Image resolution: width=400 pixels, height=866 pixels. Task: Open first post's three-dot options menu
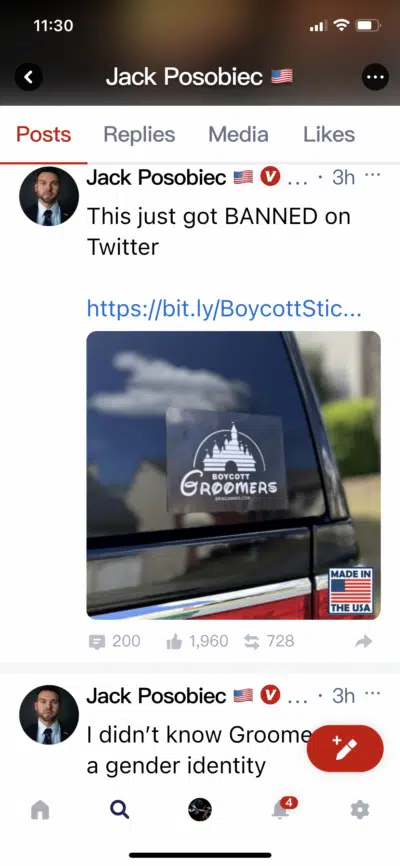point(373,176)
